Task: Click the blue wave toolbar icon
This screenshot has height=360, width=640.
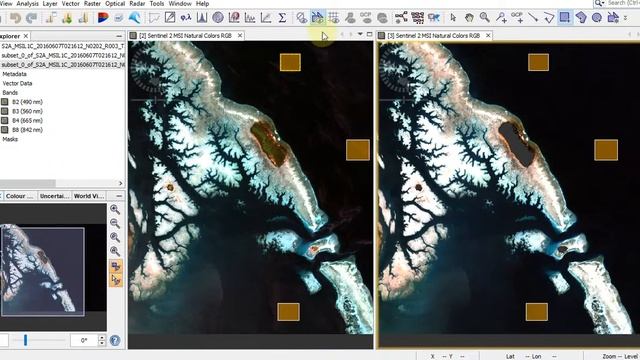Action: coord(135,18)
